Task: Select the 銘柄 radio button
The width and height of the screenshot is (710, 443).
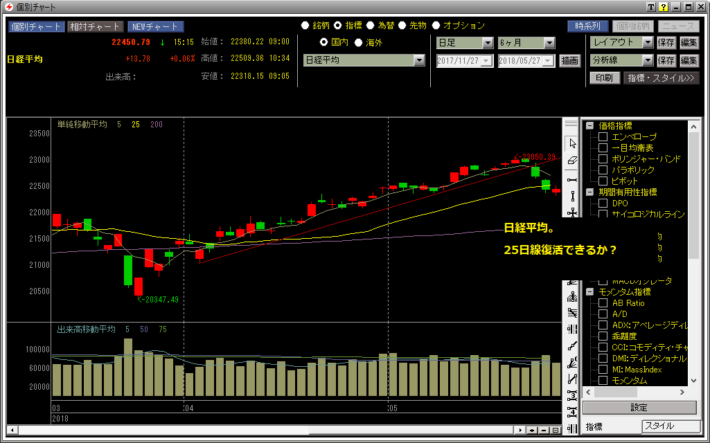Action: point(305,26)
